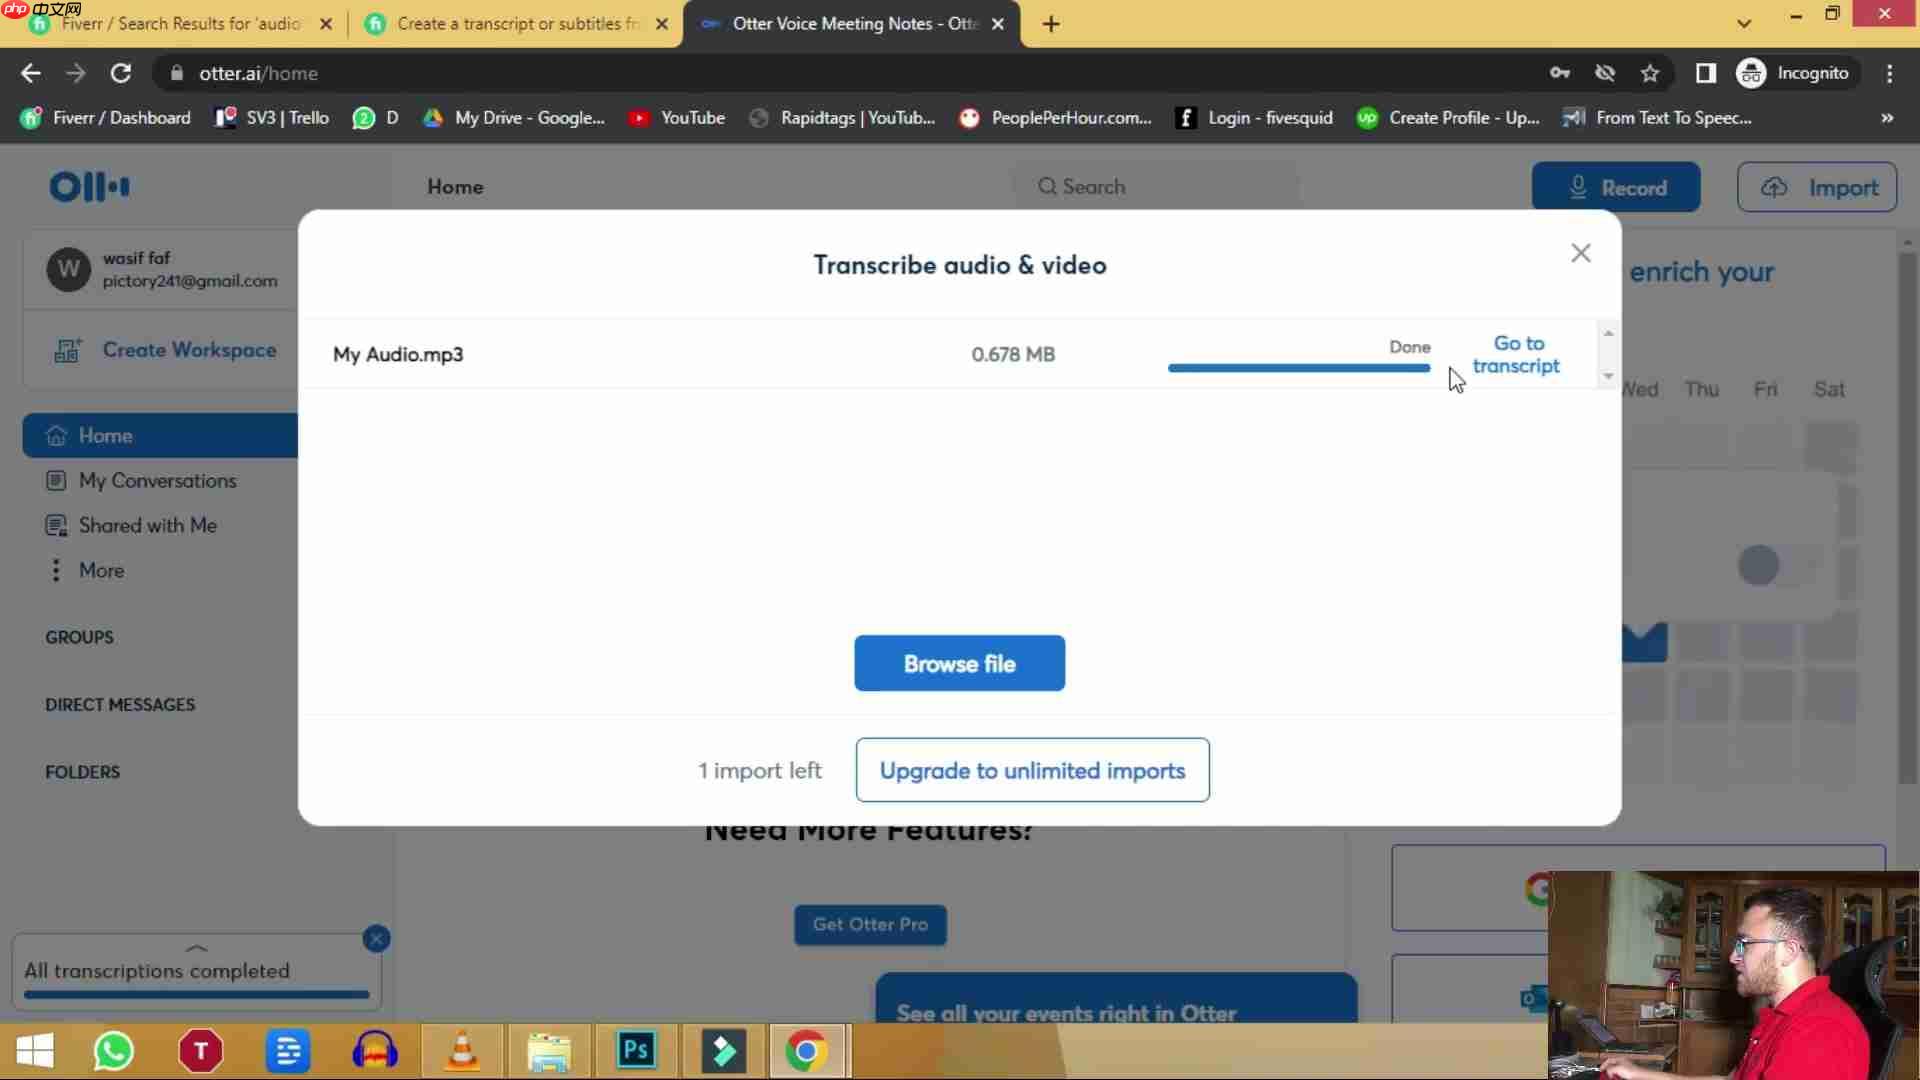Image resolution: width=1920 pixels, height=1080 pixels.
Task: Open the tab search dropdown arrow
Action: tap(1744, 24)
